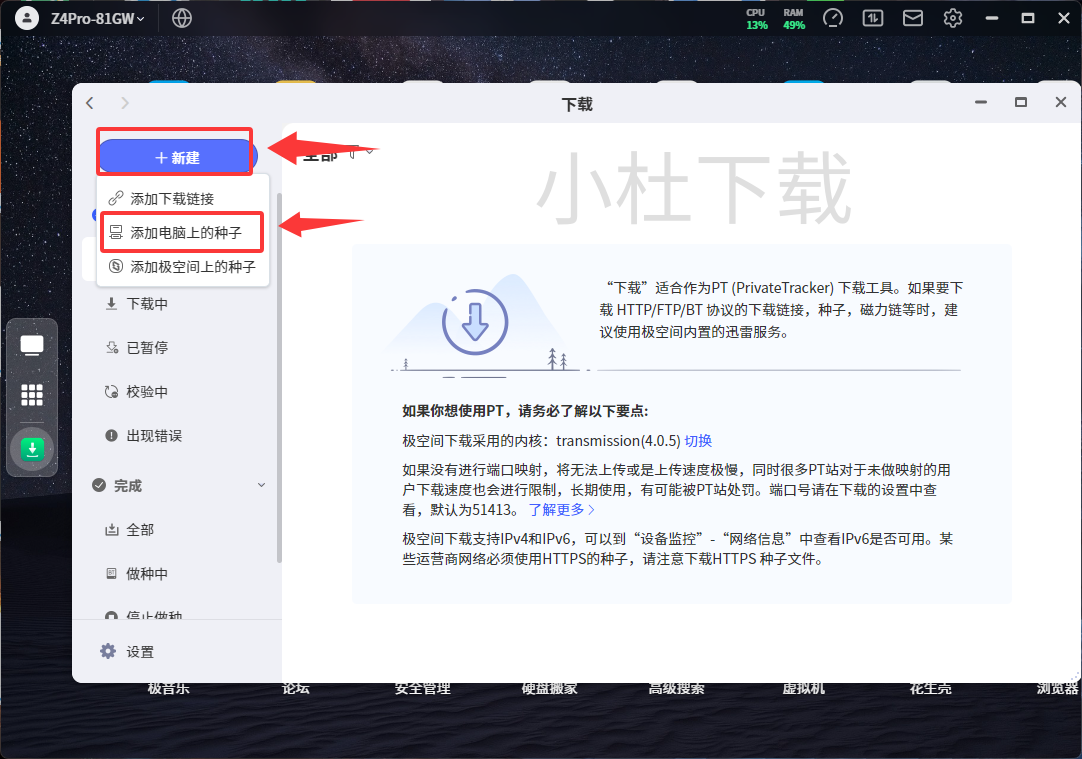The width and height of the screenshot is (1082, 759).
Task: Open the Z4Pro-81GW device dropdown
Action: click(x=97, y=18)
